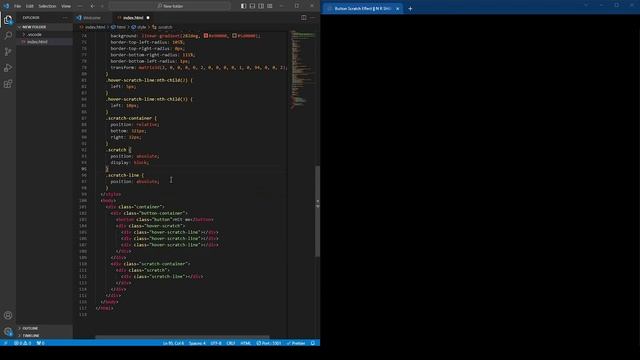Open the customize layout icon
The image size is (640, 360).
(x=270, y=6)
